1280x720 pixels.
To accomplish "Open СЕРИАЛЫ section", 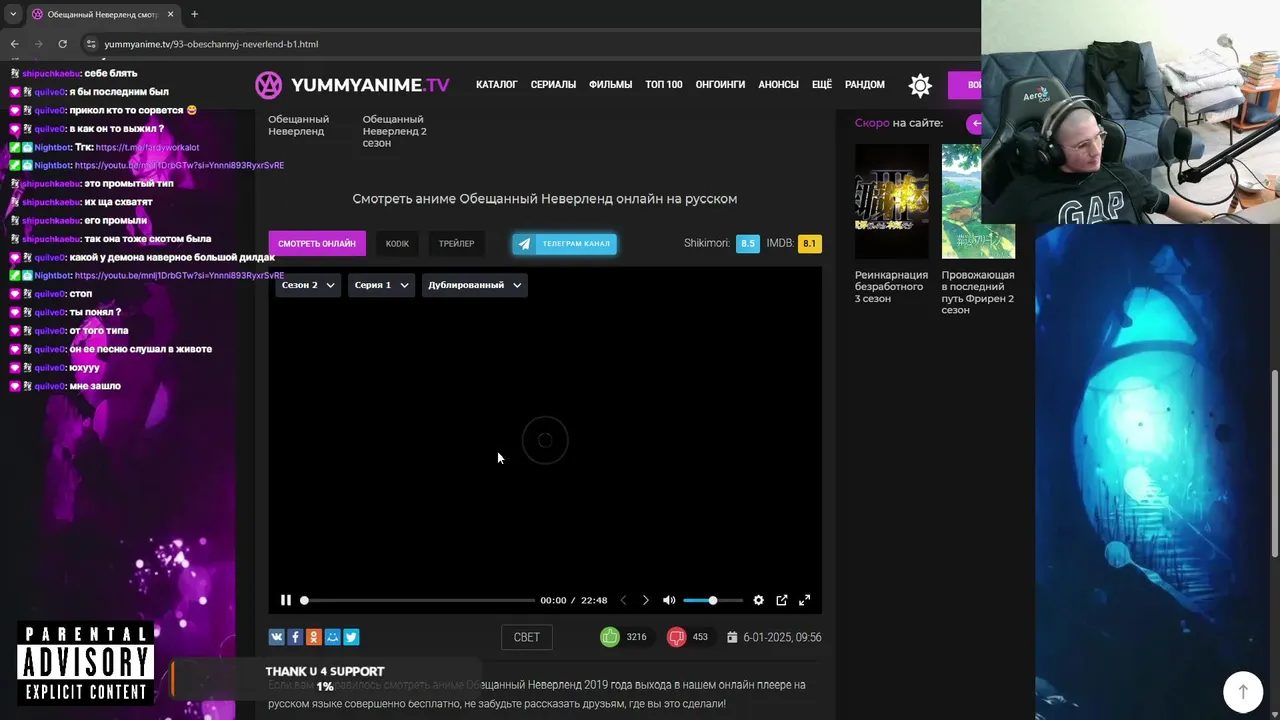I will click(553, 85).
